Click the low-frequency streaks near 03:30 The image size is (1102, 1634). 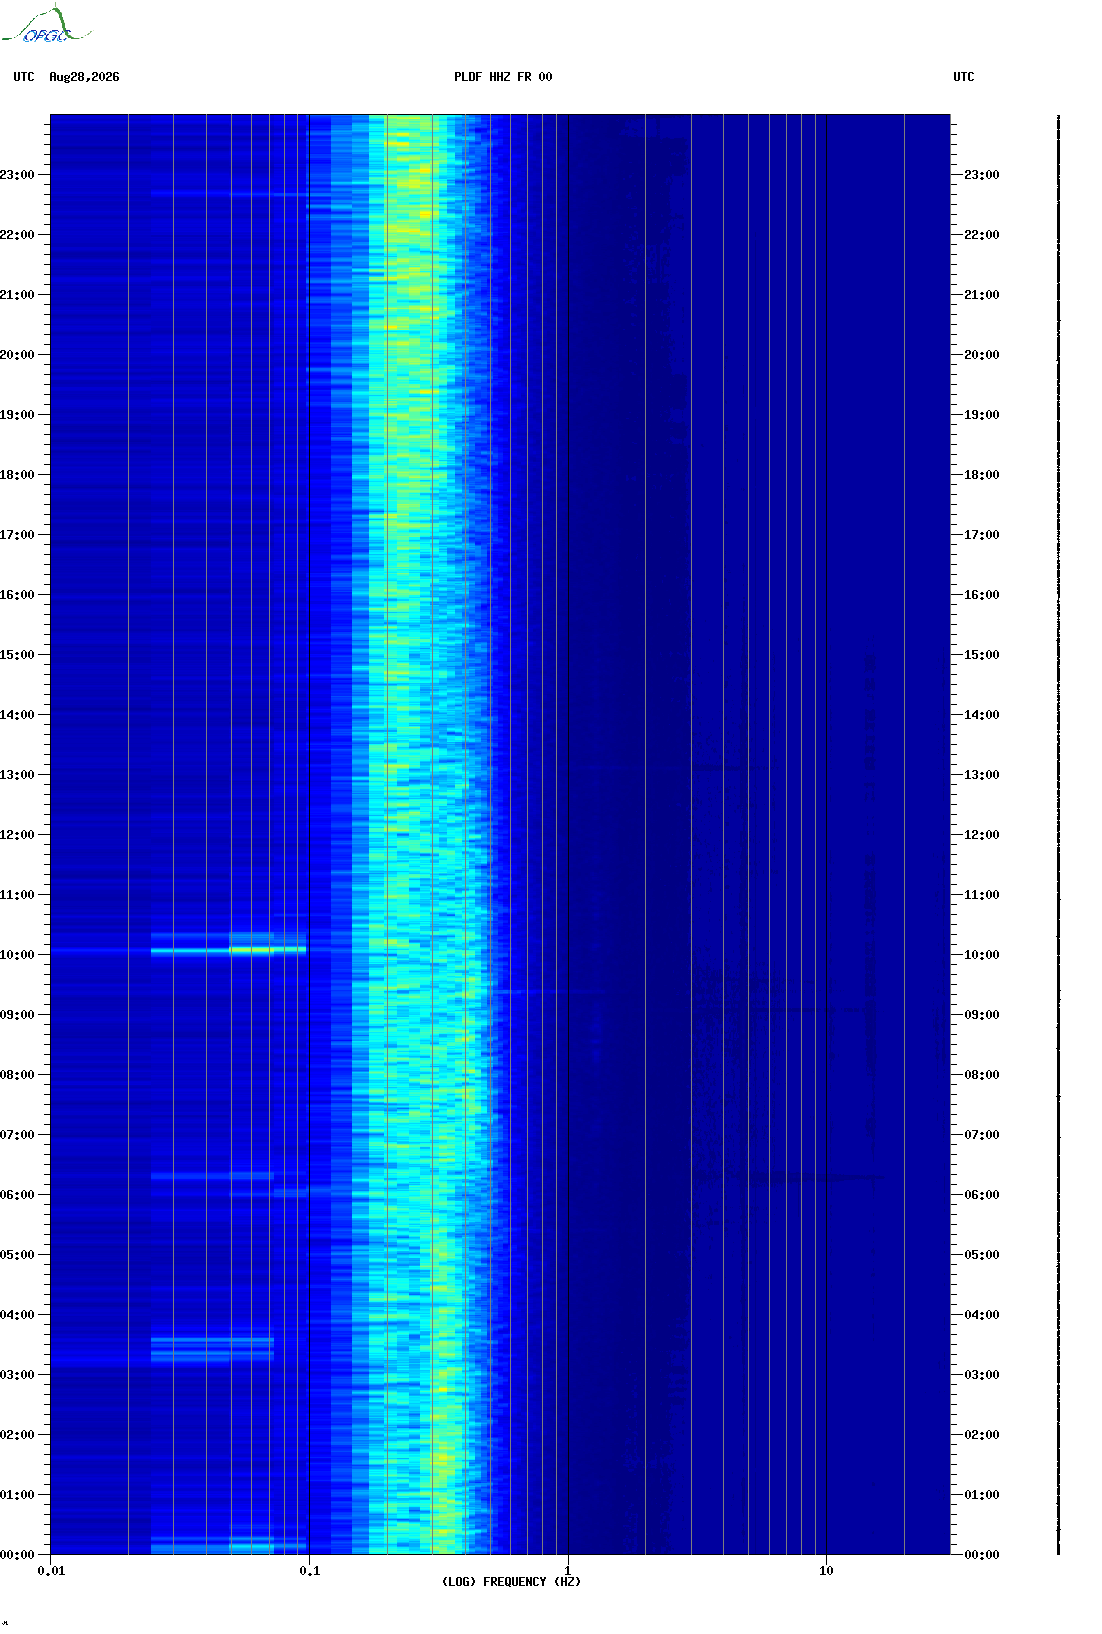pos(212,1349)
